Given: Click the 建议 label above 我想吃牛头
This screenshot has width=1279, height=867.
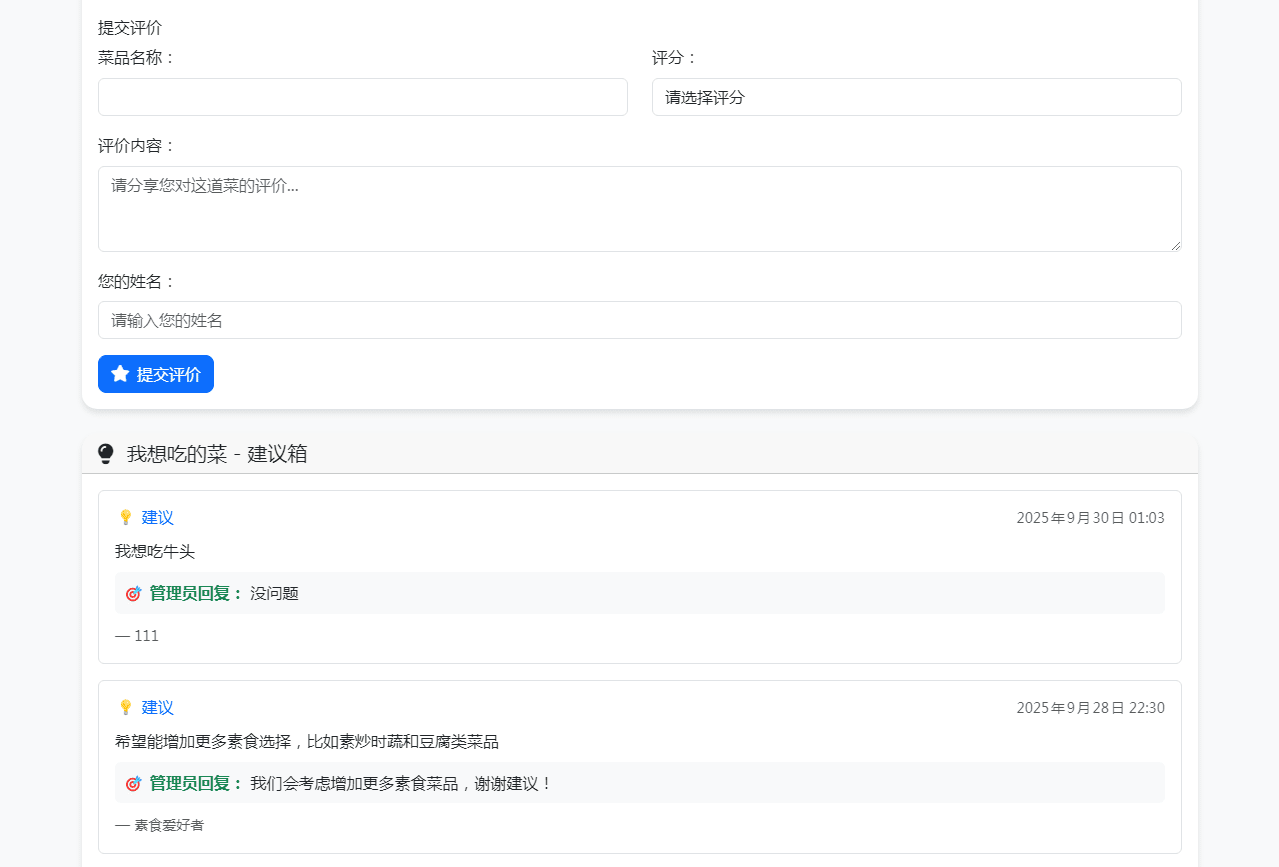Looking at the screenshot, I should coord(157,518).
